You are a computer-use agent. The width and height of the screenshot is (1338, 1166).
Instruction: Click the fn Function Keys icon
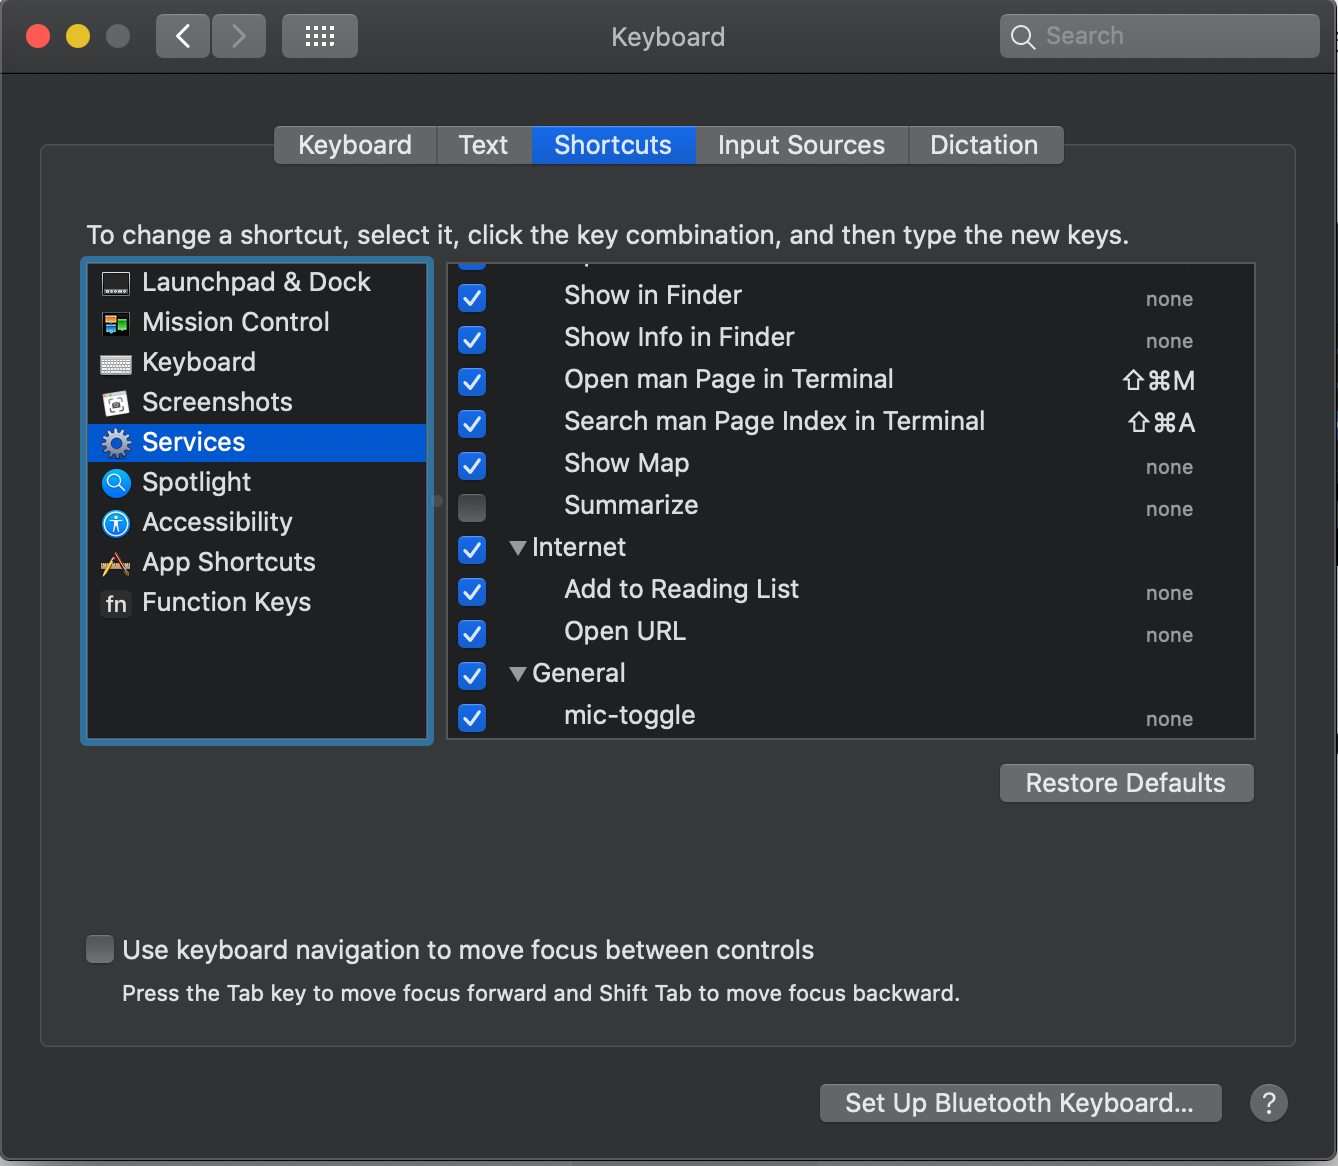point(116,604)
